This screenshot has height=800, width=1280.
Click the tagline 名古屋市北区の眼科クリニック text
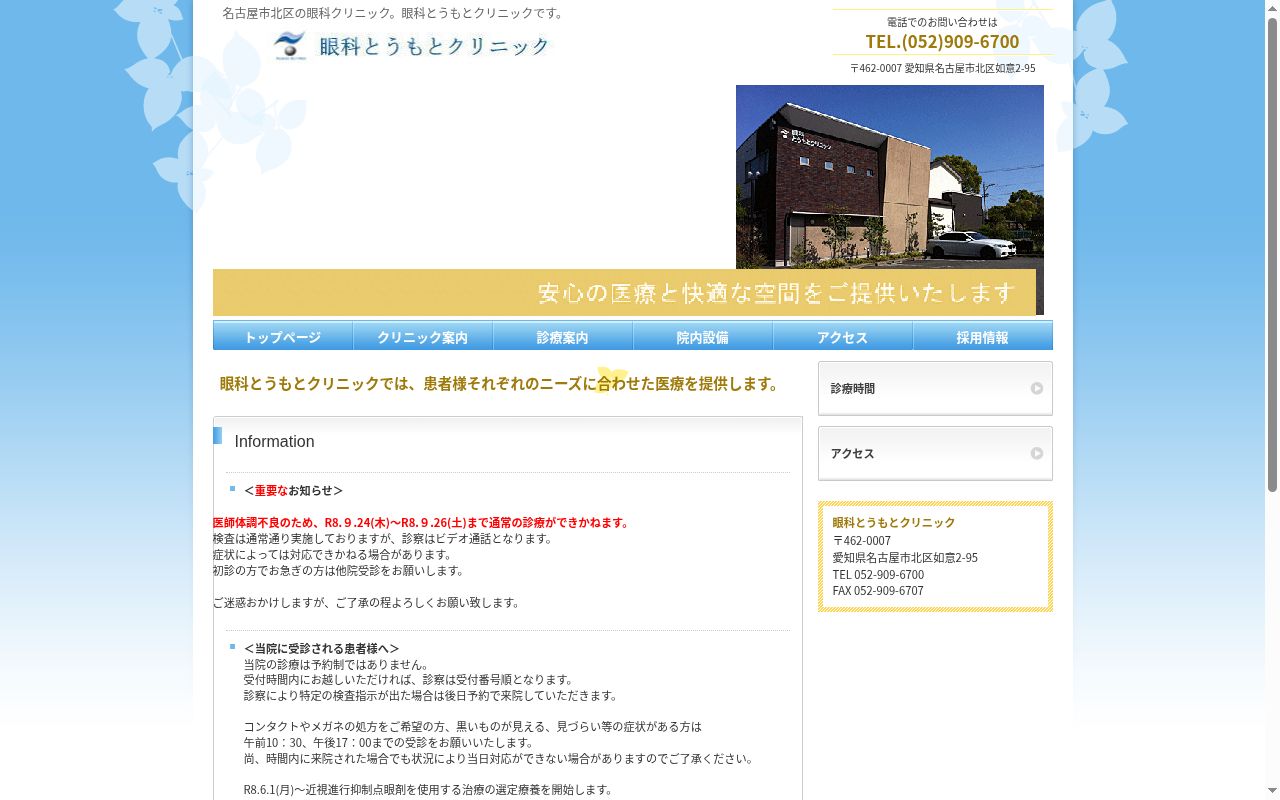point(395,13)
